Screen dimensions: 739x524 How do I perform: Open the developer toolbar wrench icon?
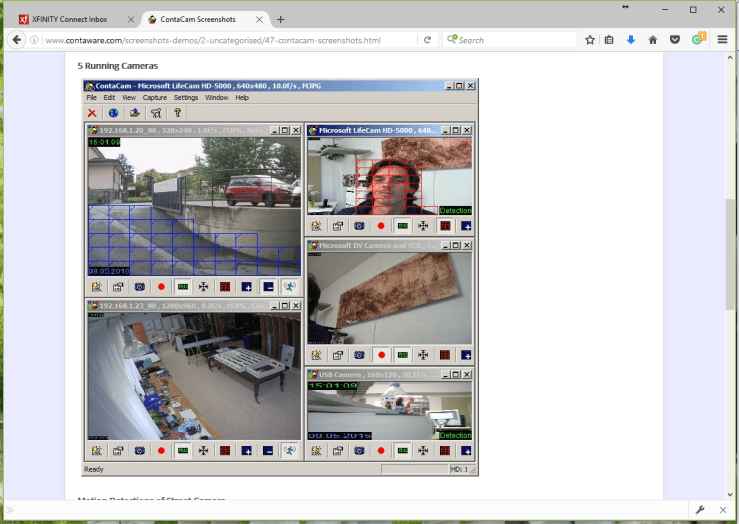click(x=701, y=511)
